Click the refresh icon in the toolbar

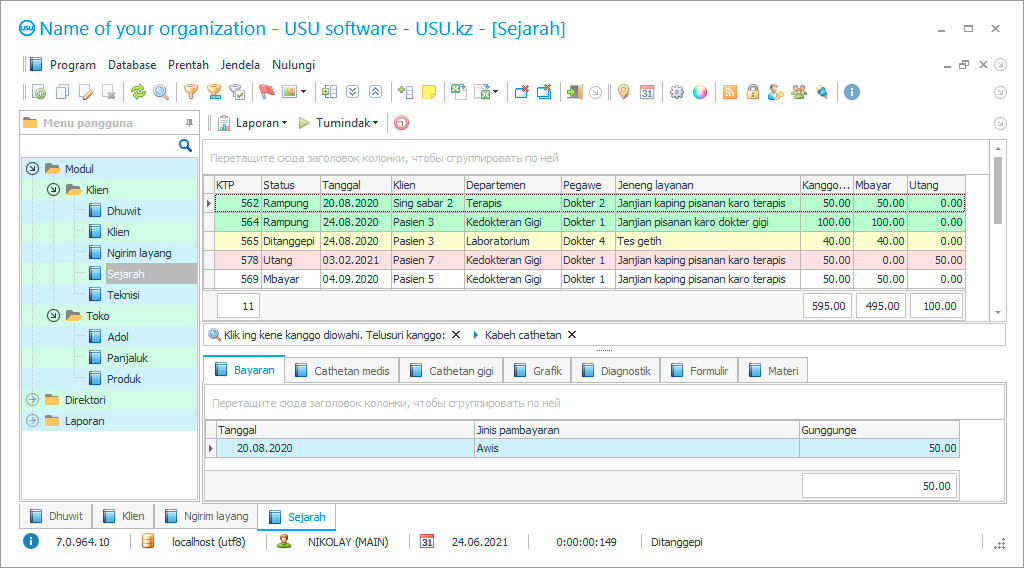138,92
